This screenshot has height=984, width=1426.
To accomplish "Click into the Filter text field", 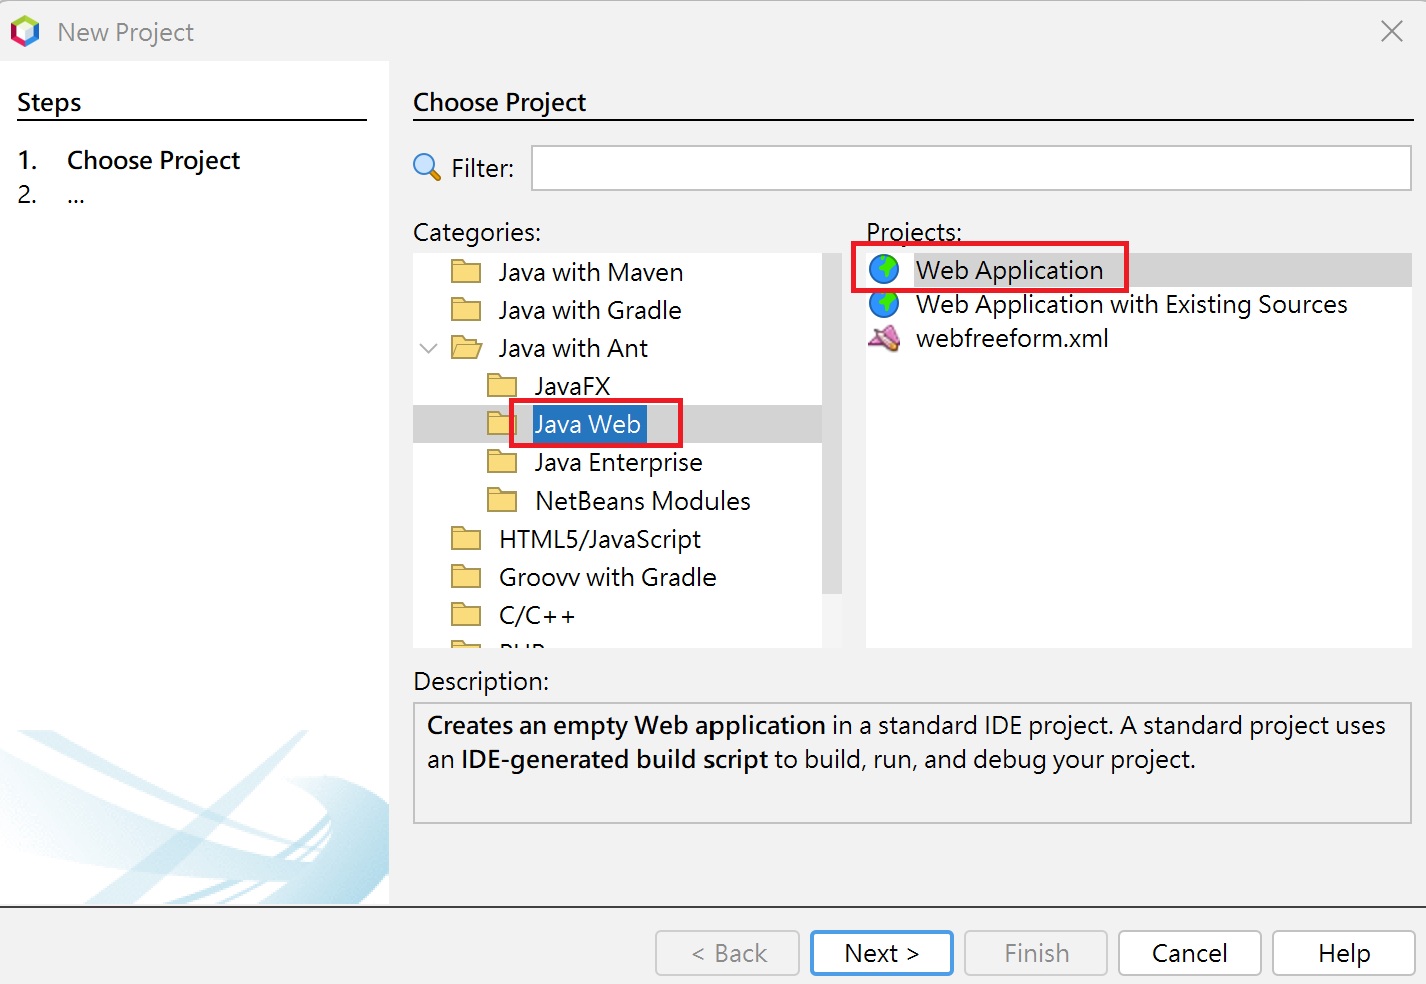I will (x=971, y=168).
